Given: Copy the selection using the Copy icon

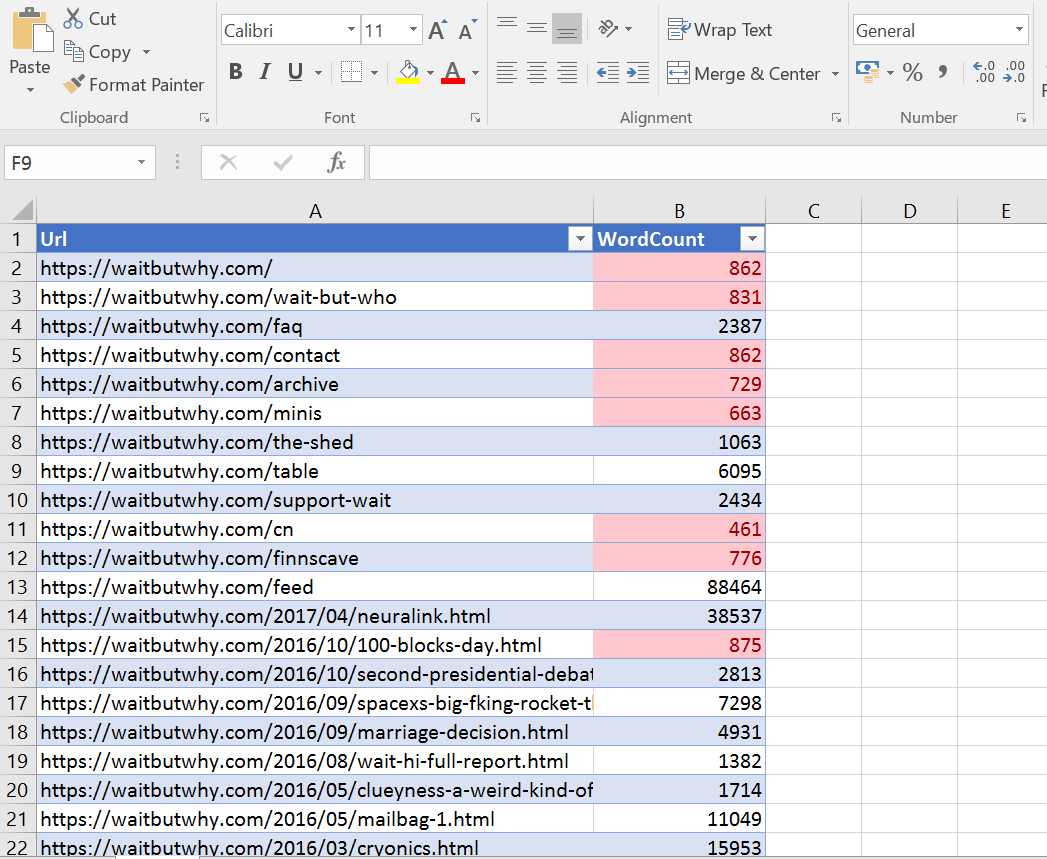Looking at the screenshot, I should (x=73, y=51).
